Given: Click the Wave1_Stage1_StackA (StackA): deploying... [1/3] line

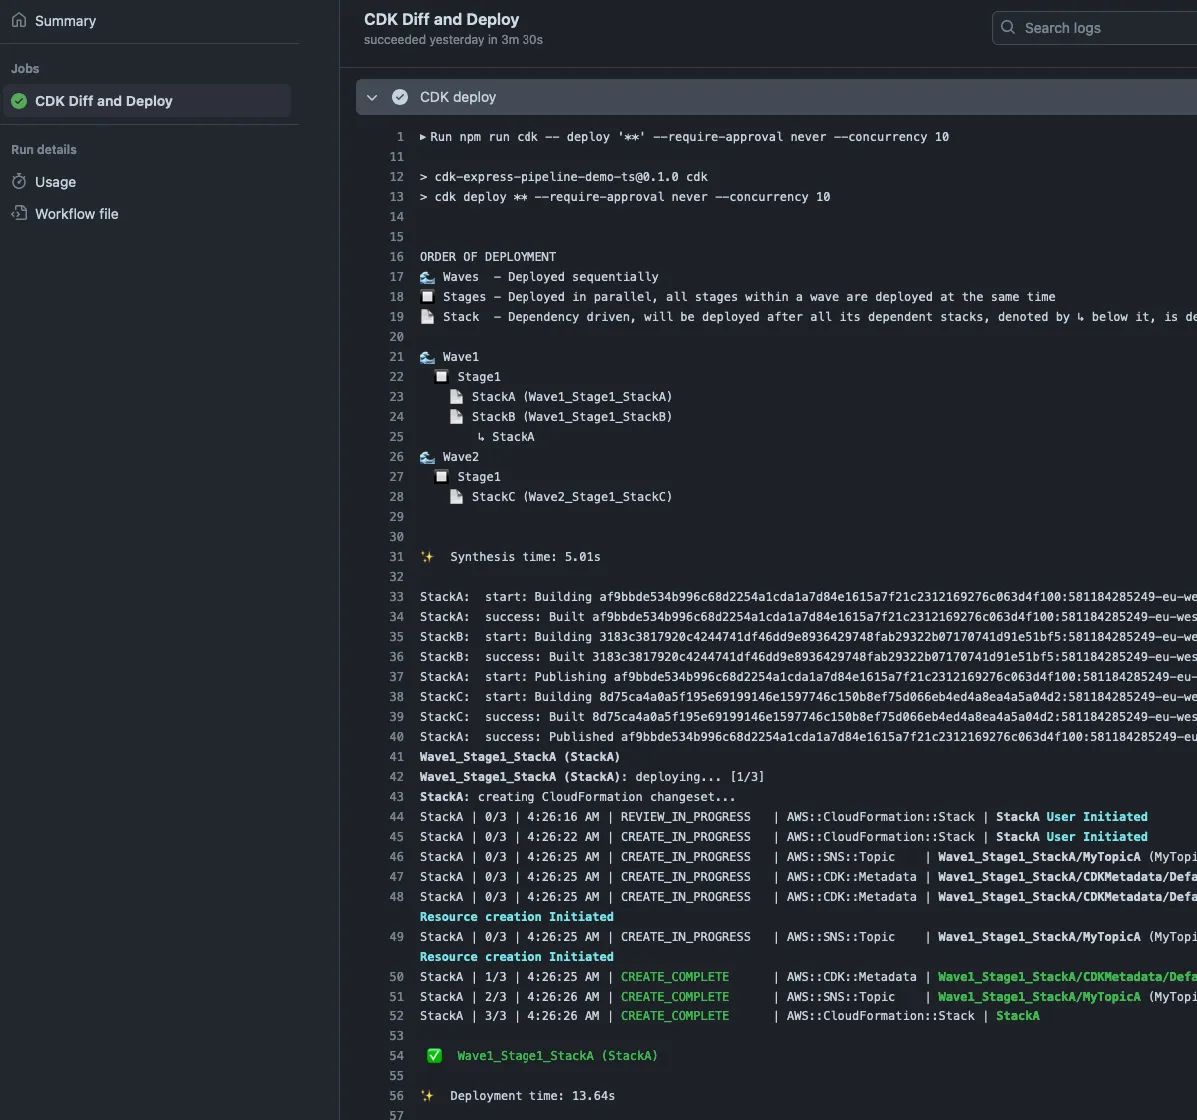Looking at the screenshot, I should tap(592, 776).
